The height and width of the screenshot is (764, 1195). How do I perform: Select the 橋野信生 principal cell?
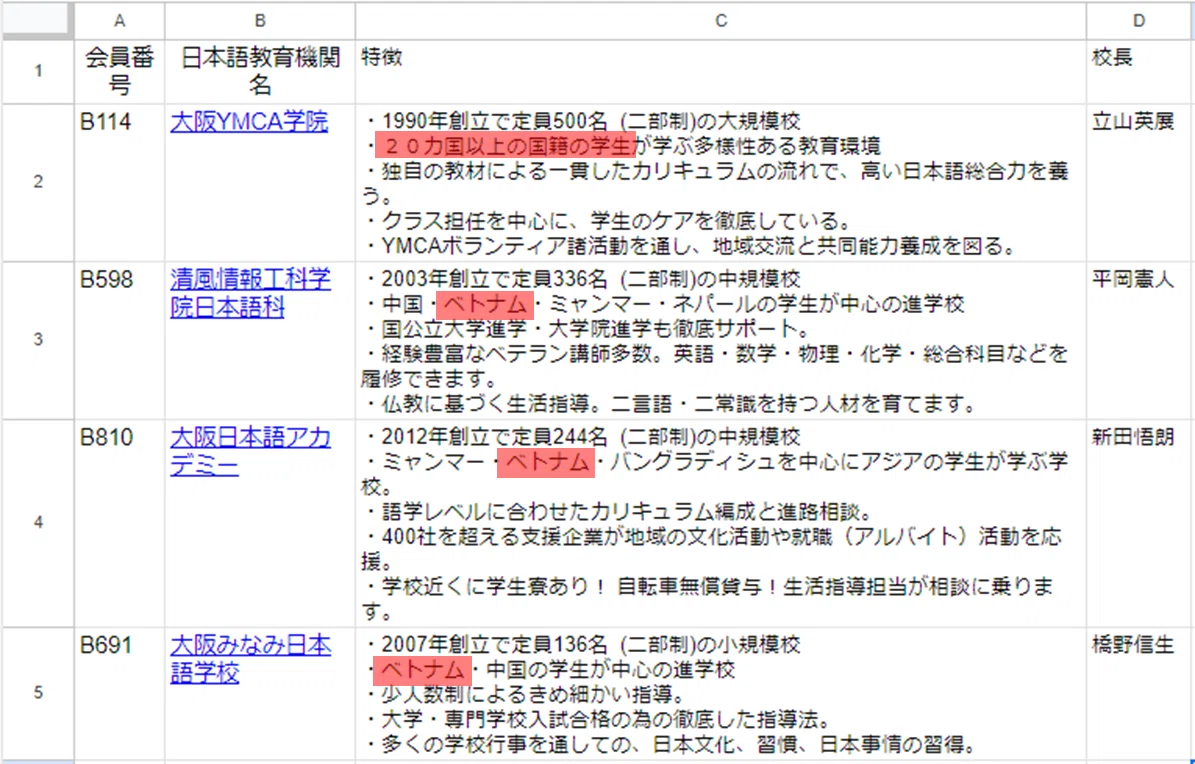[1139, 693]
